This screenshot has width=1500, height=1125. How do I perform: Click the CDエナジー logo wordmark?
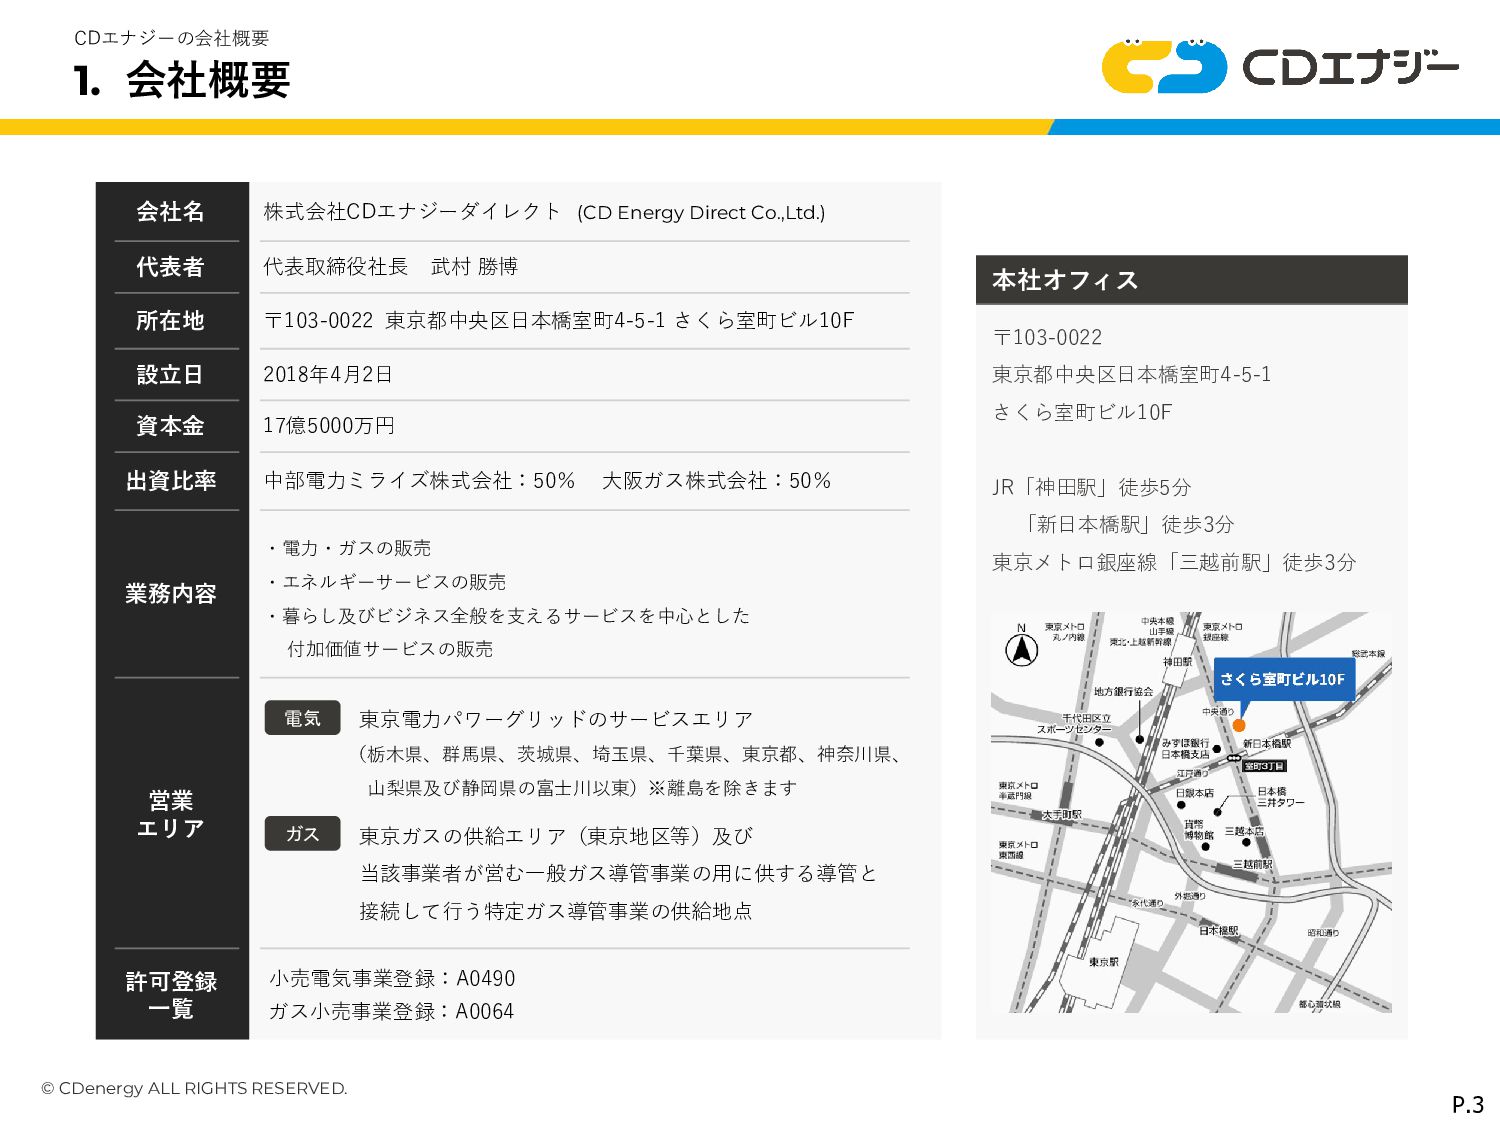[x=1351, y=68]
